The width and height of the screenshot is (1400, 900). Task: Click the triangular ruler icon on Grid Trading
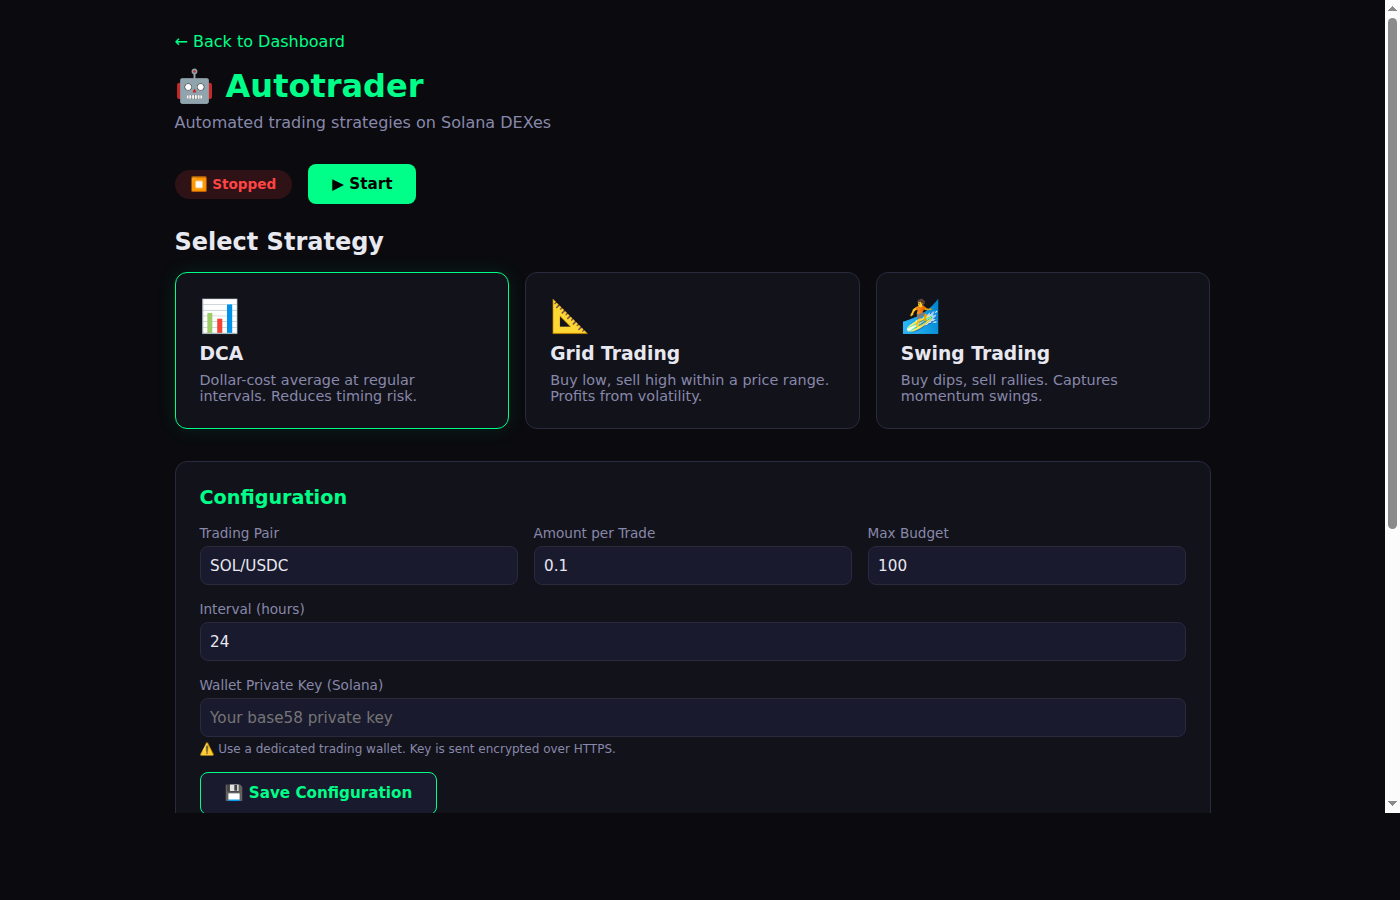(567, 315)
